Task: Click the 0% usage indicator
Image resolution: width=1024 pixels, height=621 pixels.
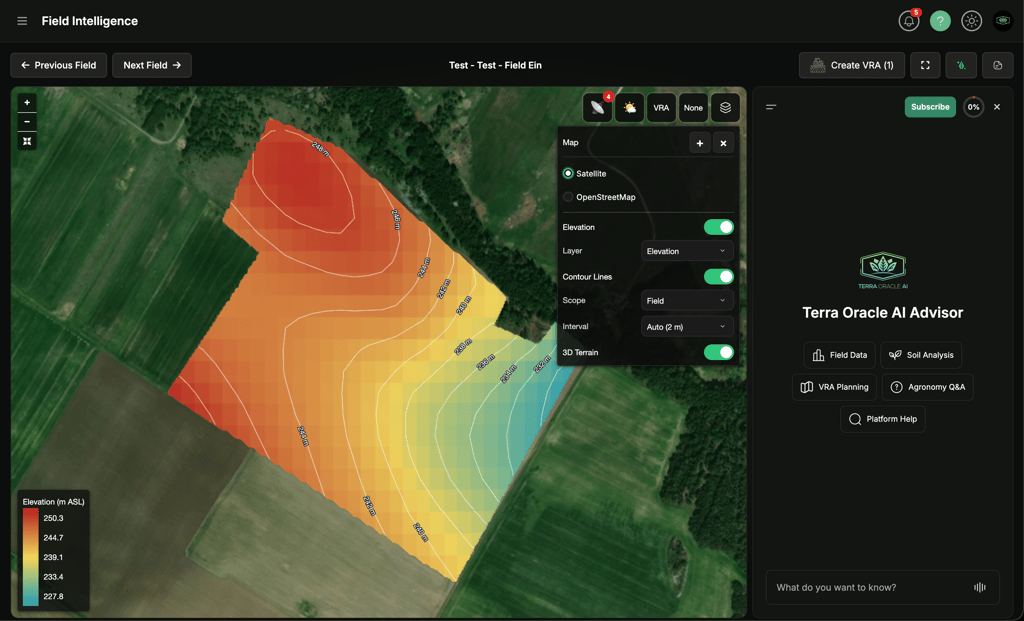Action: coord(973,107)
